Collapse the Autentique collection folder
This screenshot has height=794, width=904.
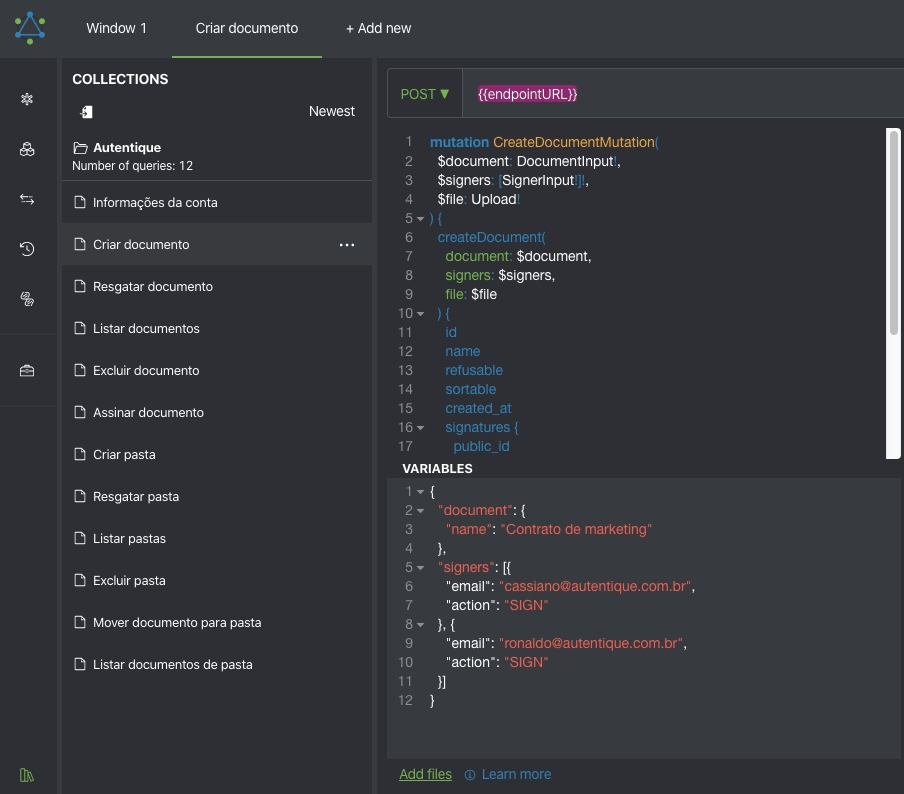tap(80, 147)
